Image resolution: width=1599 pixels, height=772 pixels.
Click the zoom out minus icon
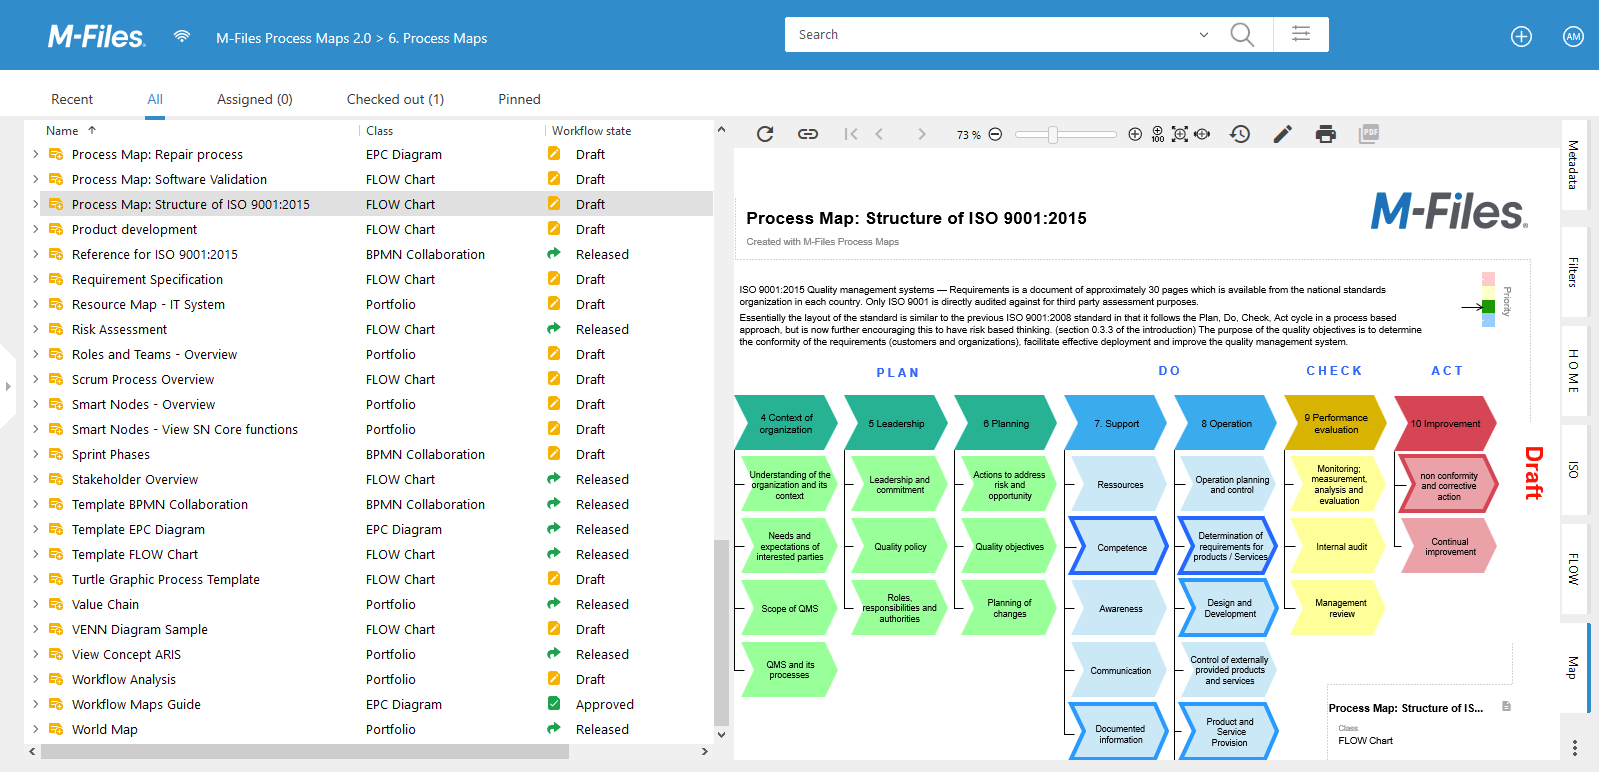[995, 134]
